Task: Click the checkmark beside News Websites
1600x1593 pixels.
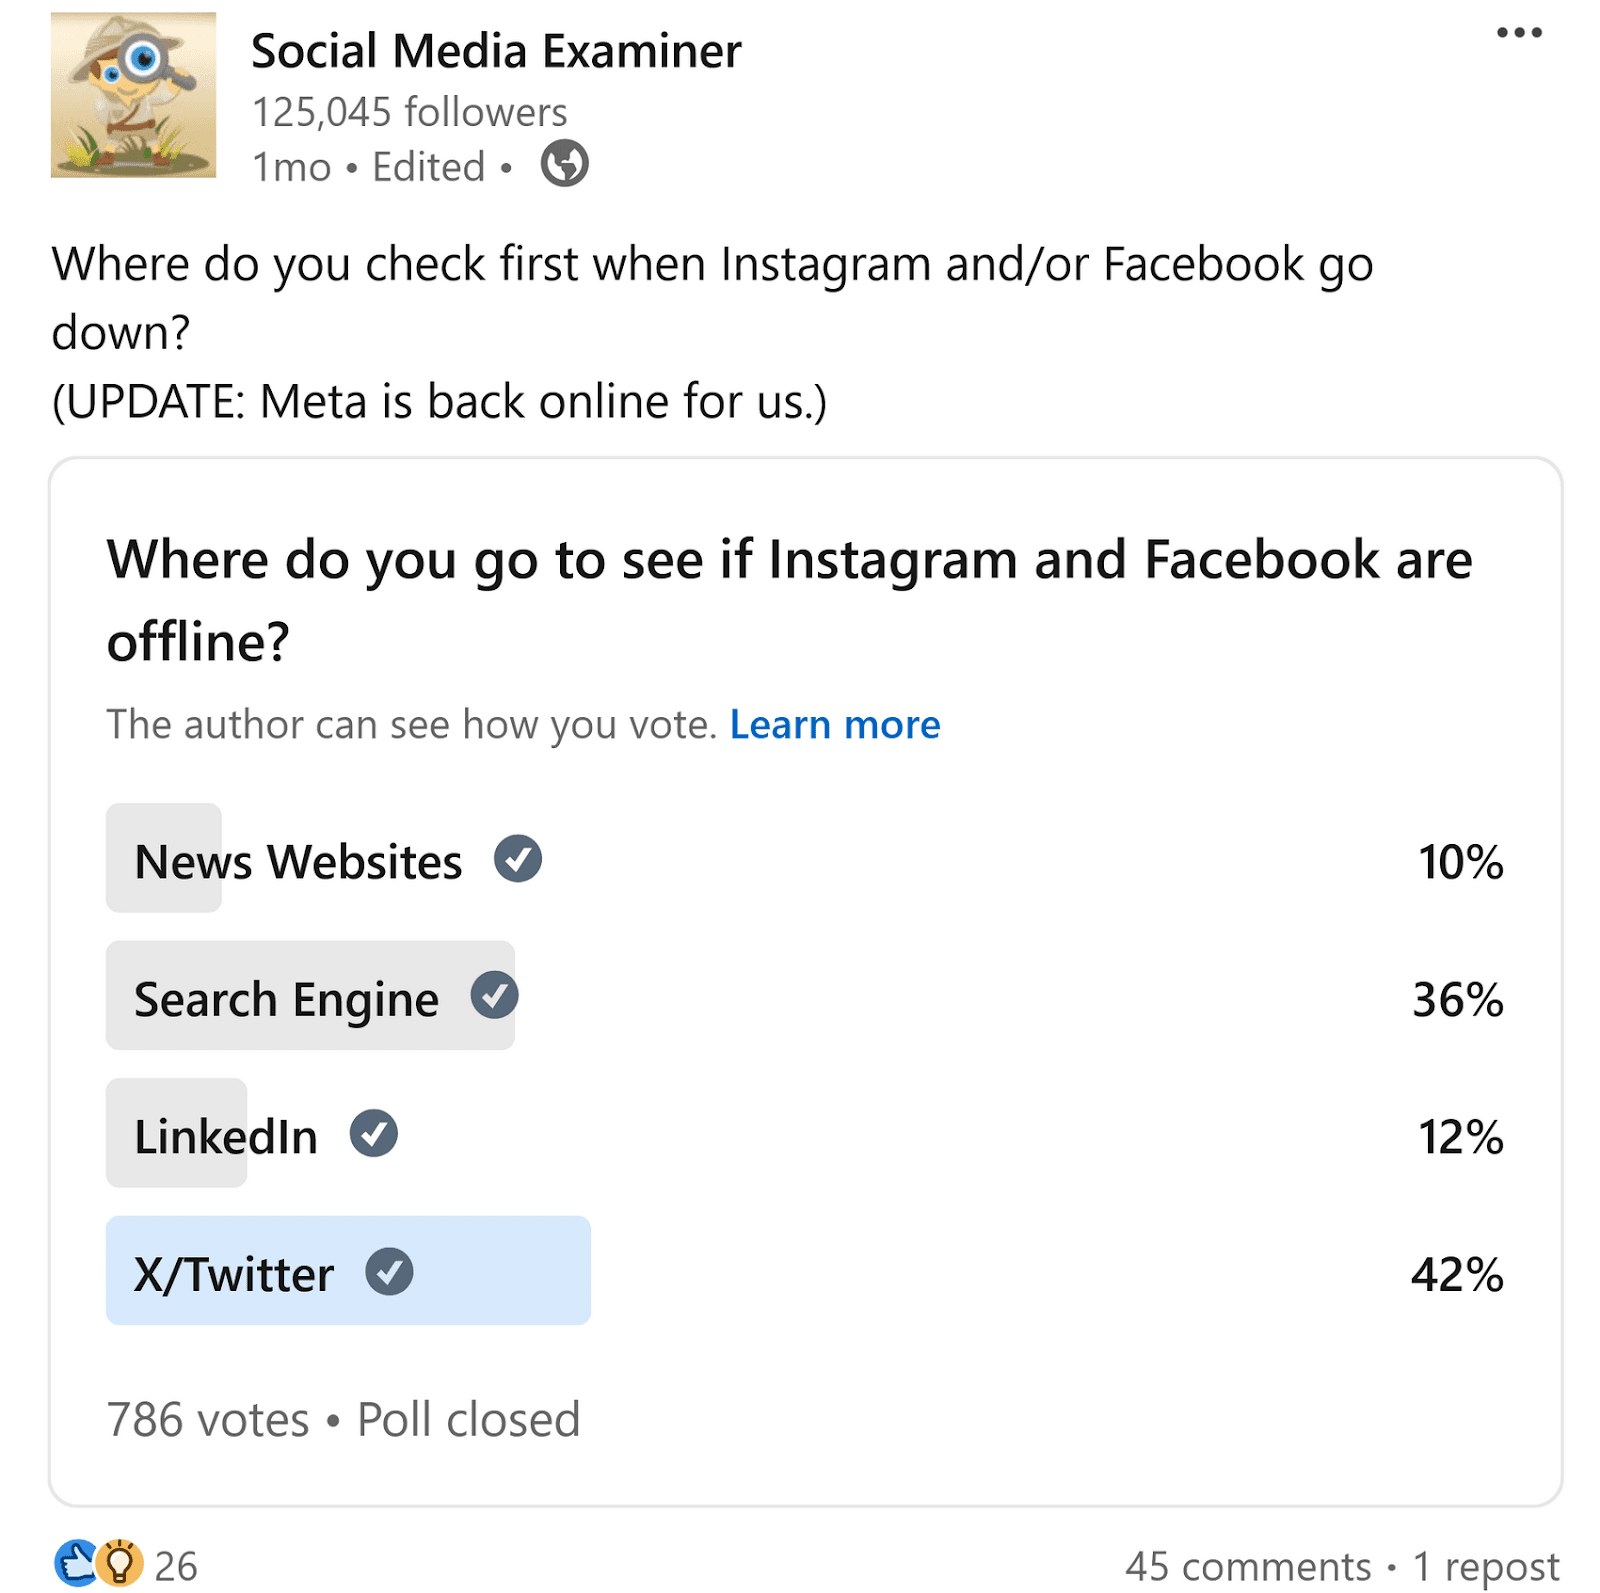Action: pos(517,858)
